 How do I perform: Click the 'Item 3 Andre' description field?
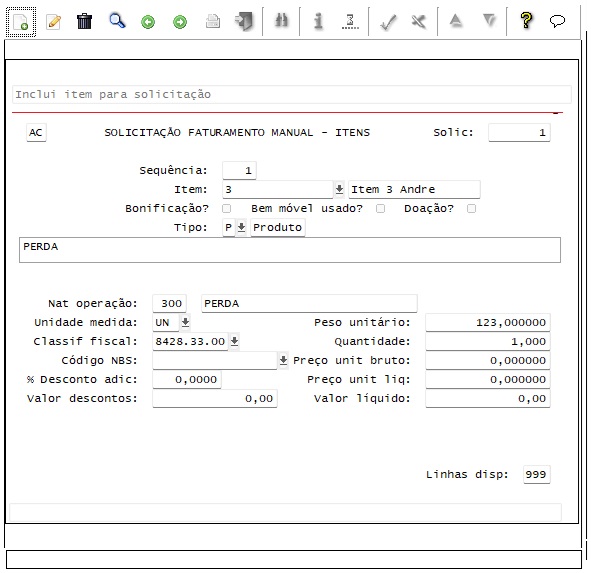[x=414, y=189]
